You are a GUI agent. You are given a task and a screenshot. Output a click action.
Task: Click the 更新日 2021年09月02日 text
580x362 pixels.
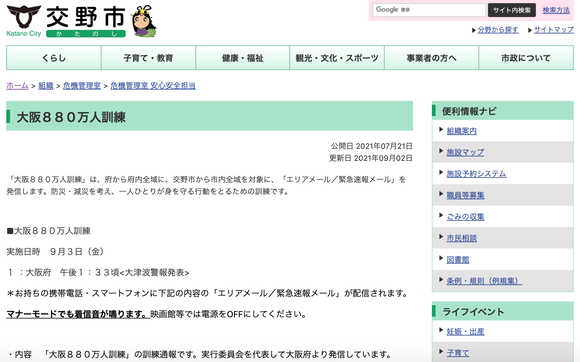pos(371,158)
